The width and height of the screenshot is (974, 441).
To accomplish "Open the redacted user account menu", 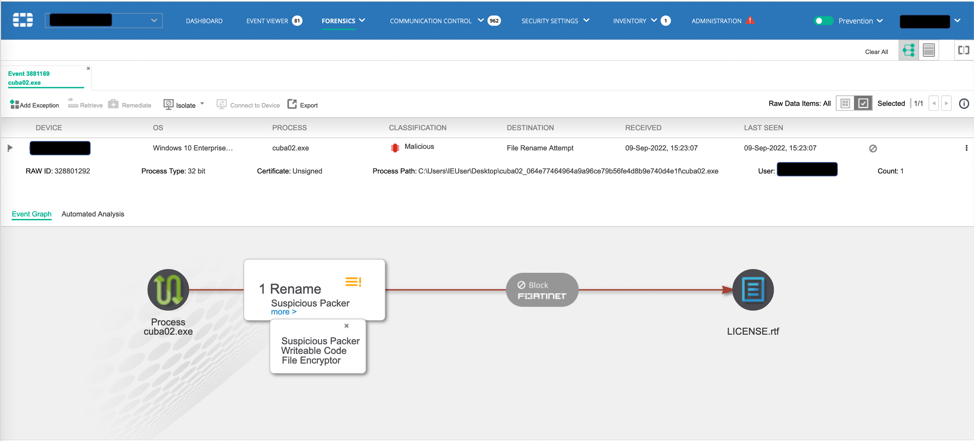I will click(933, 22).
